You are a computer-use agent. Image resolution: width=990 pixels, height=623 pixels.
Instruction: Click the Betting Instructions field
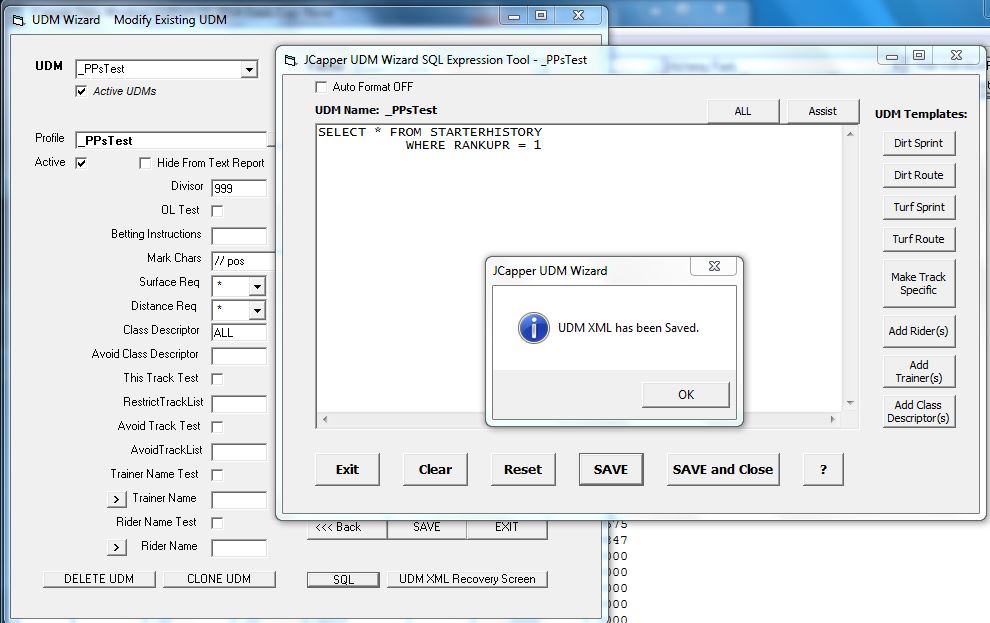[239, 236]
